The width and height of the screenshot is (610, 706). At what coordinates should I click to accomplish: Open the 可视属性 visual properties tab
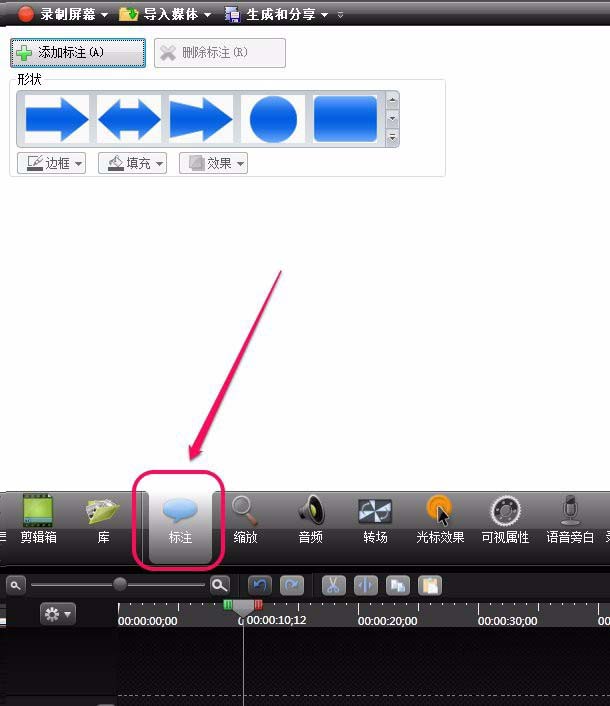(x=505, y=520)
